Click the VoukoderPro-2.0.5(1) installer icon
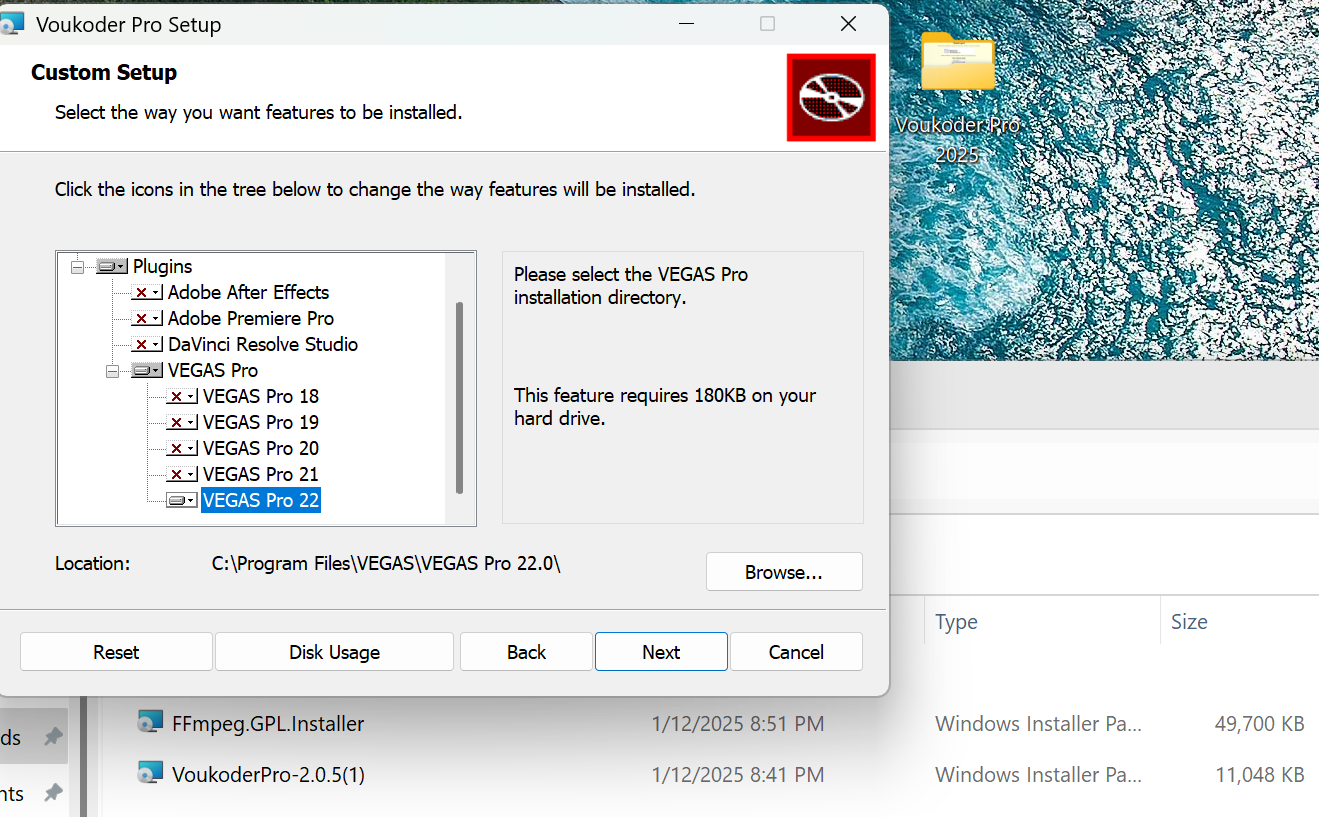Image resolution: width=1319 pixels, height=817 pixels. (x=150, y=774)
